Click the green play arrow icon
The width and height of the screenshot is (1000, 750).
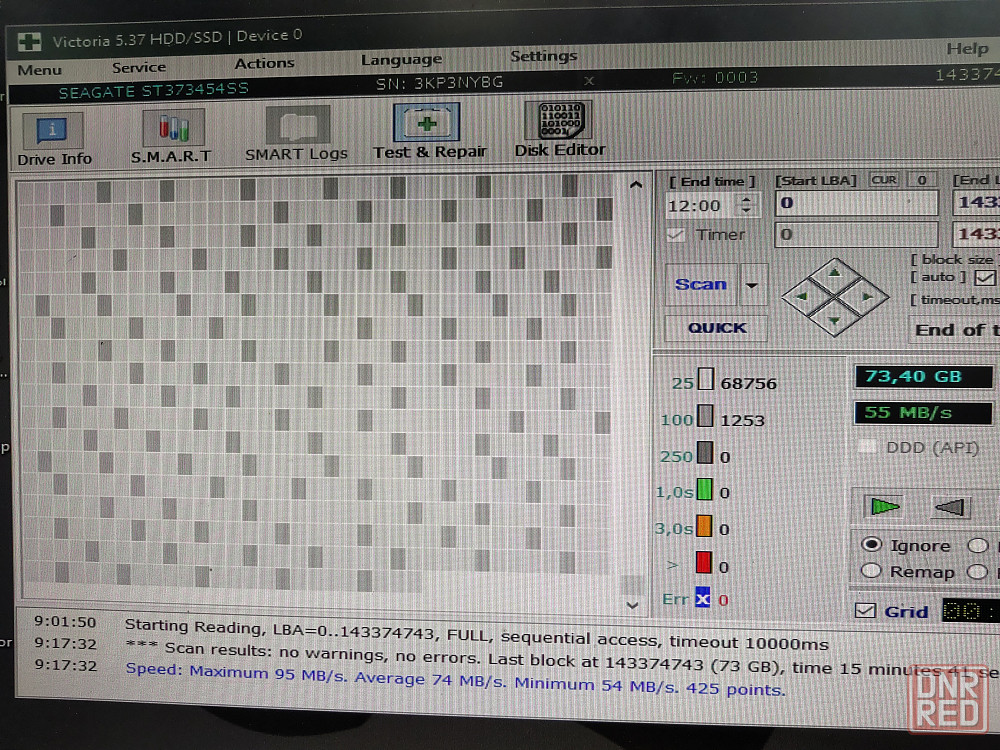pyautogui.click(x=885, y=506)
